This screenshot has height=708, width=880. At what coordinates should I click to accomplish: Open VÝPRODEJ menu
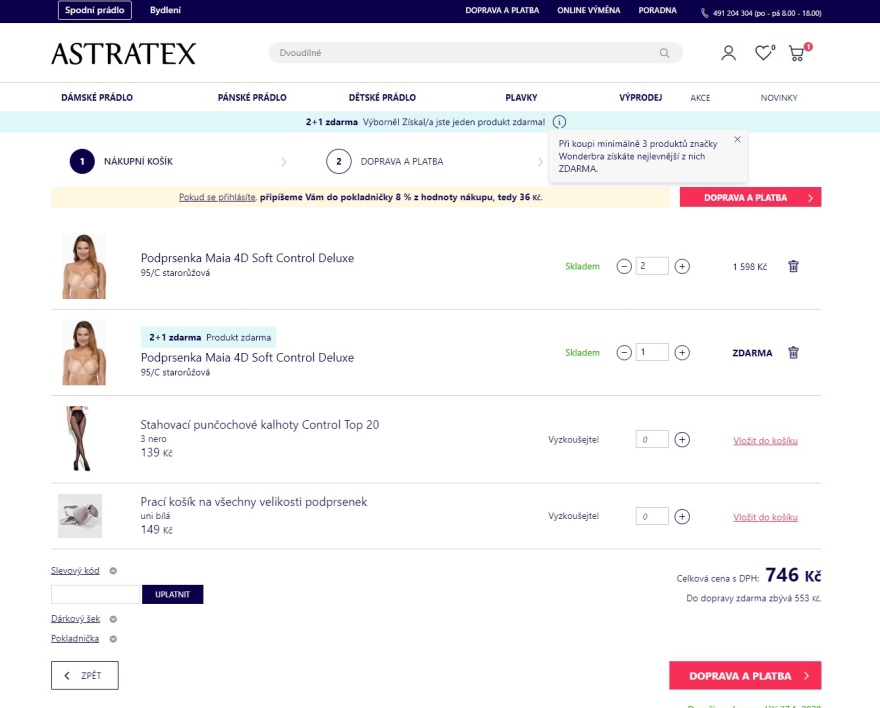(x=640, y=98)
